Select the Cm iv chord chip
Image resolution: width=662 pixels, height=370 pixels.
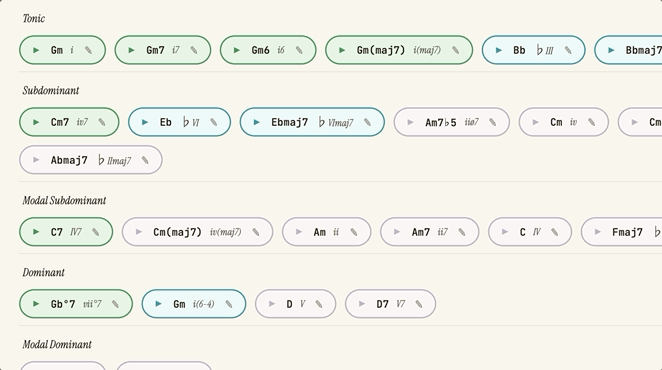(564, 122)
